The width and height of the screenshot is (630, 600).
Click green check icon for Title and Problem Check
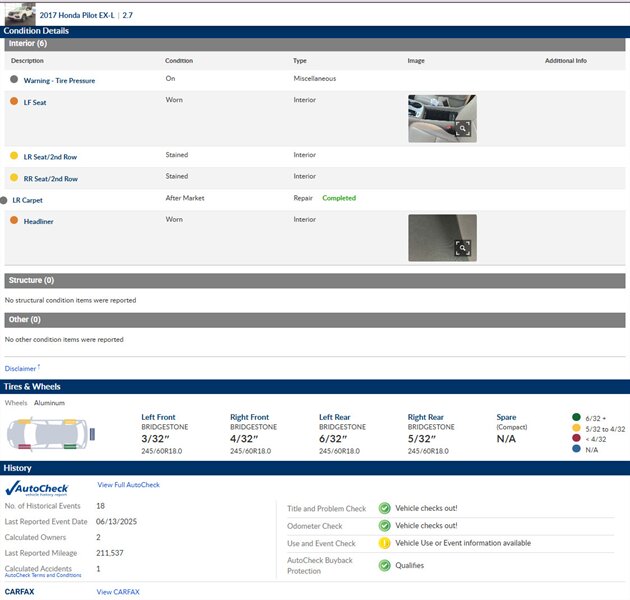(x=385, y=508)
